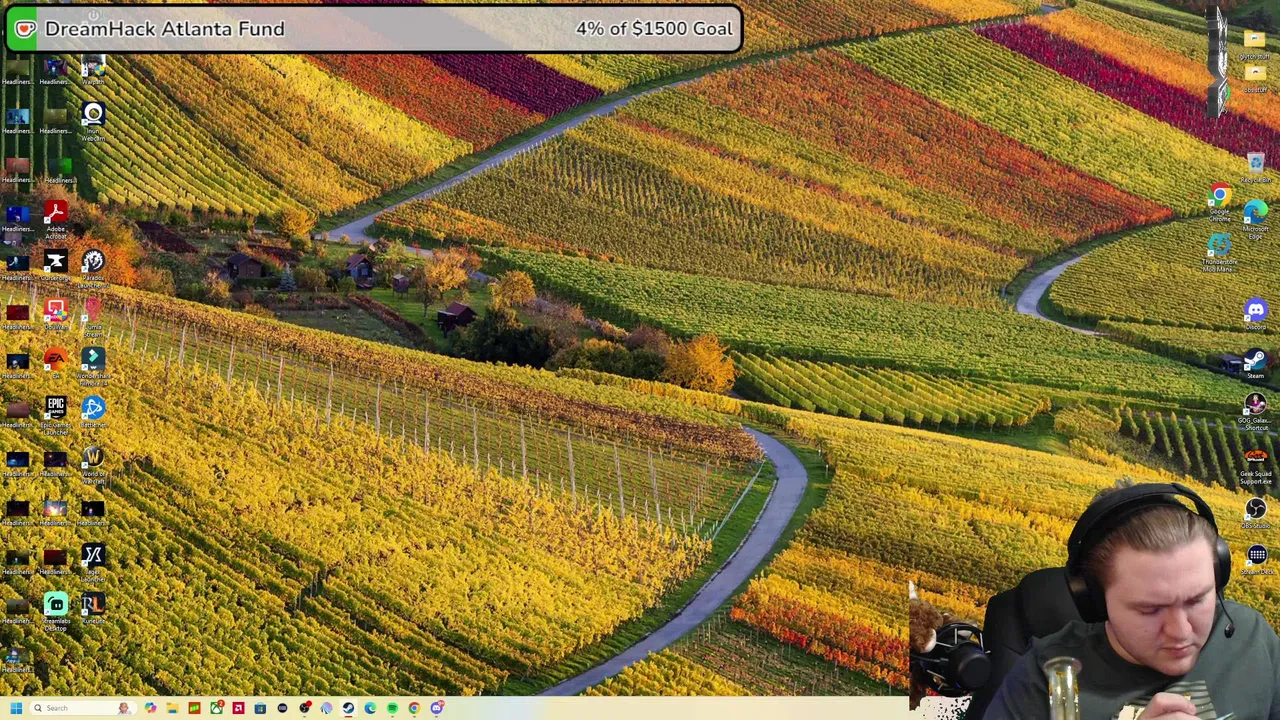Open Copilot from the taskbar
This screenshot has width=1280, height=720.
click(x=150, y=708)
